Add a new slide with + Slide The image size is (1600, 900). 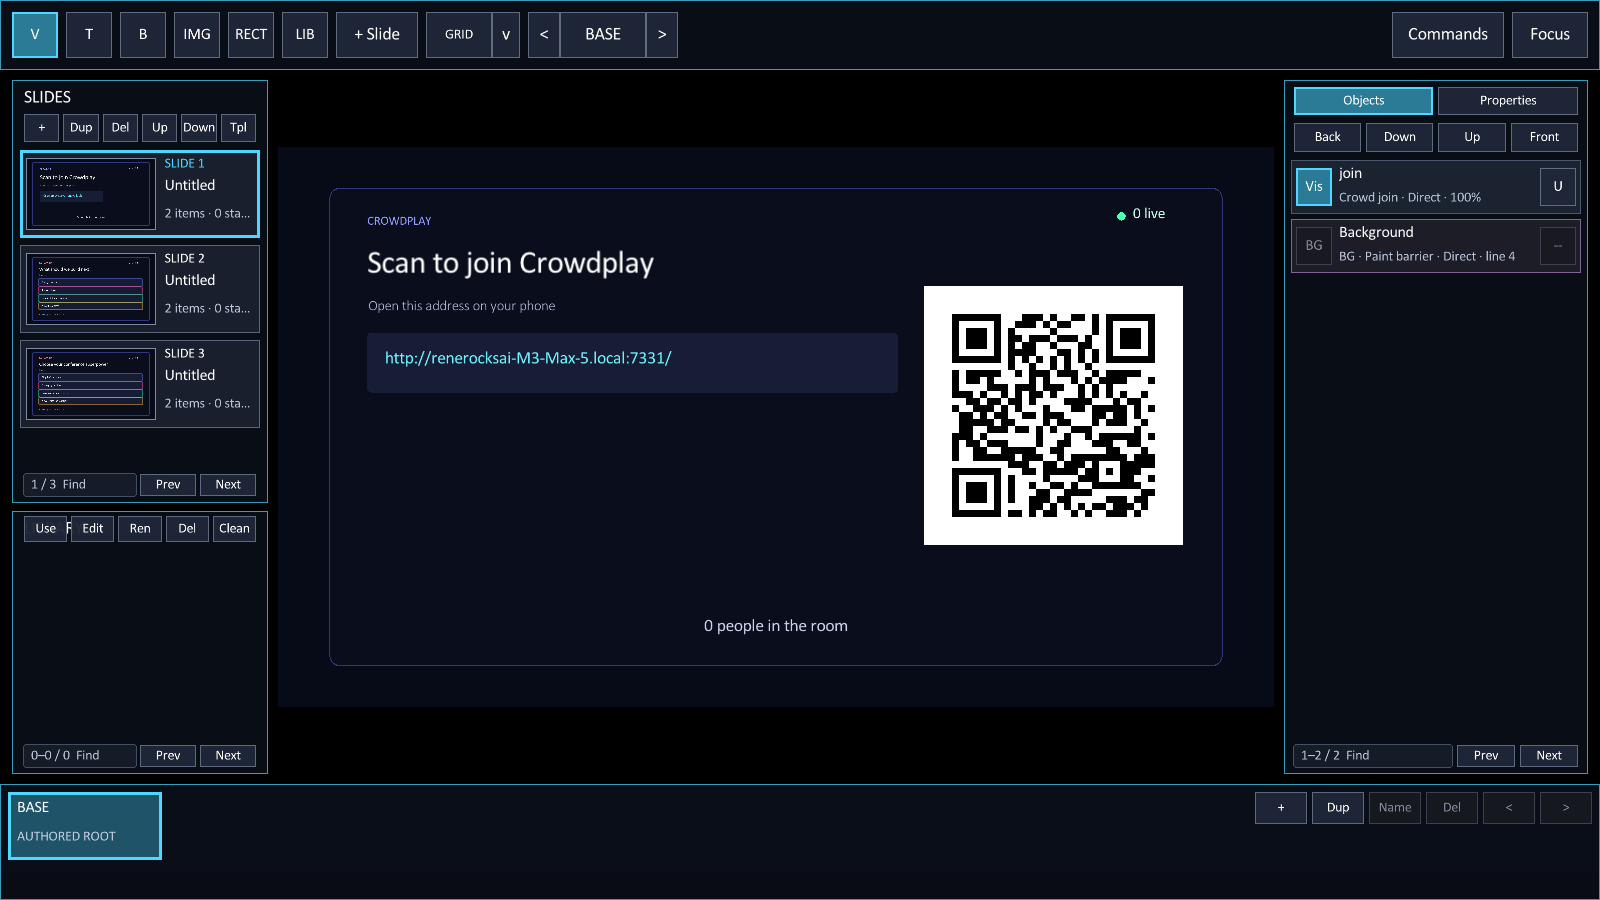click(x=377, y=35)
